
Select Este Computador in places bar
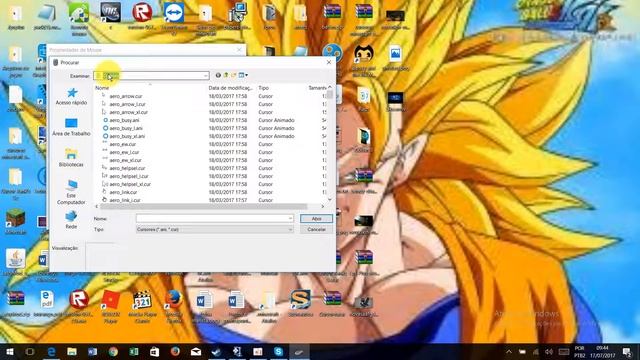[x=71, y=192]
